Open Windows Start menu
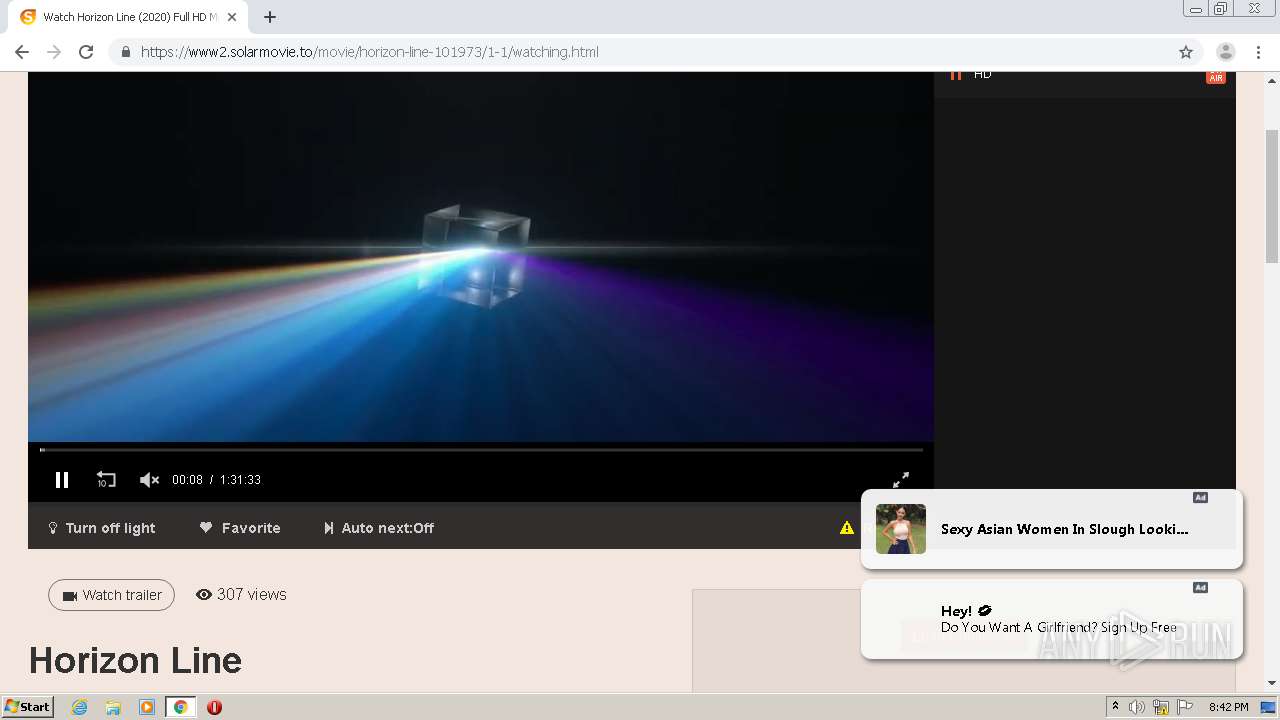1280x720 pixels. pyautogui.click(x=28, y=707)
